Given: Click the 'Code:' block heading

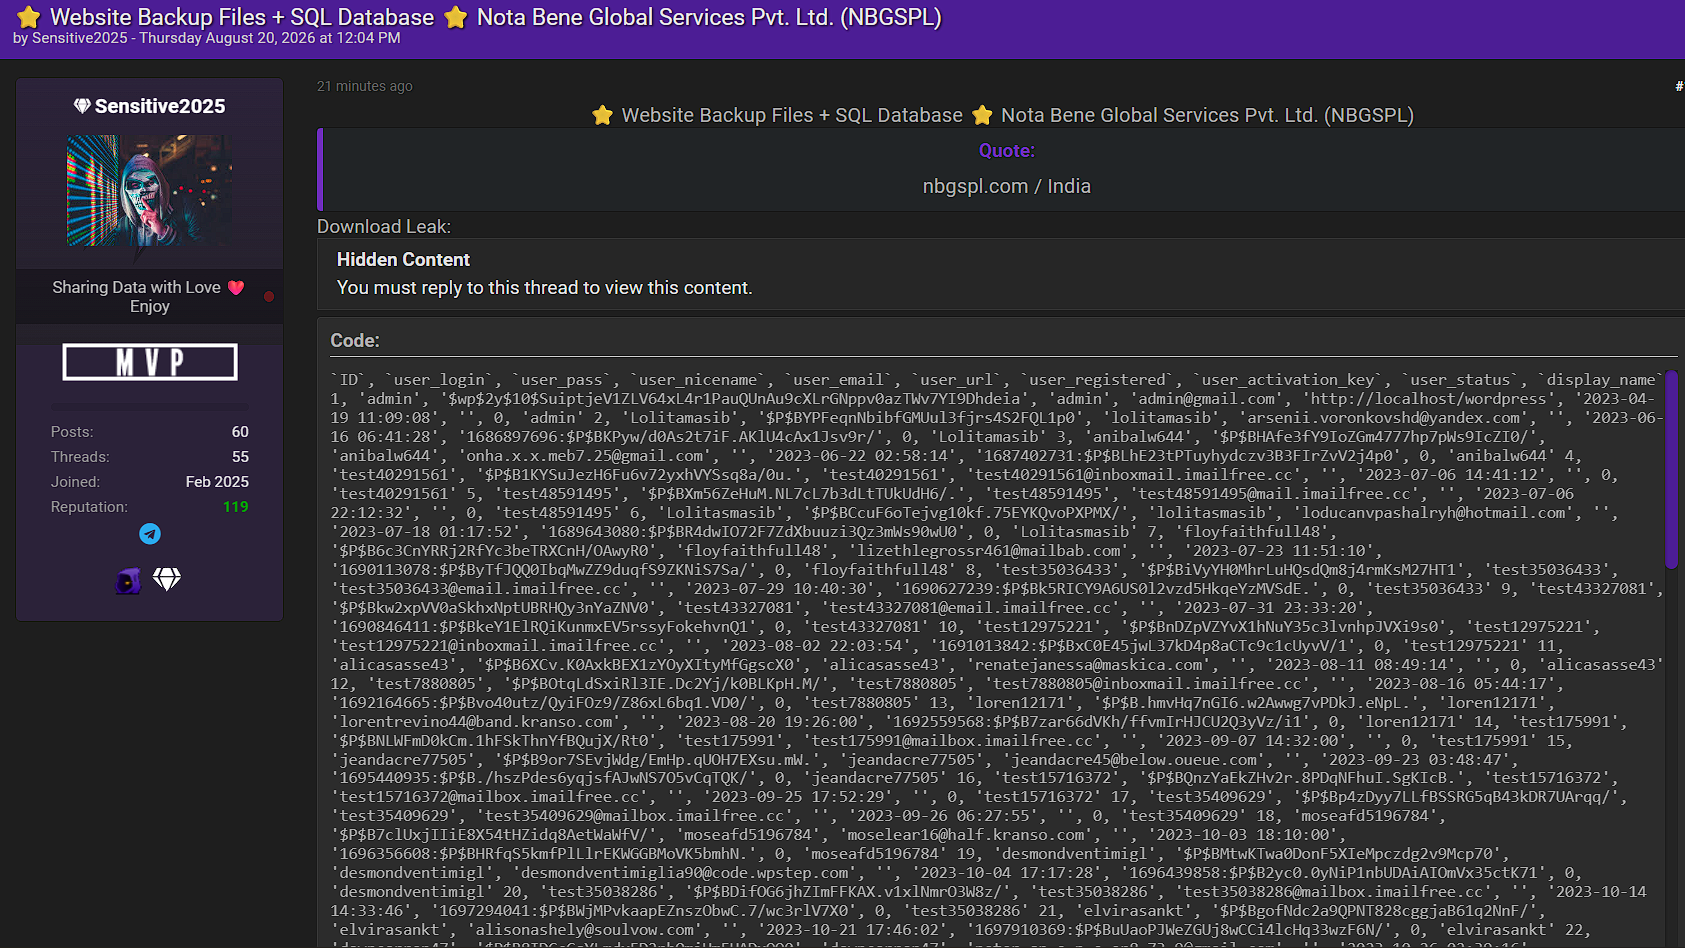Looking at the screenshot, I should (x=355, y=341).
